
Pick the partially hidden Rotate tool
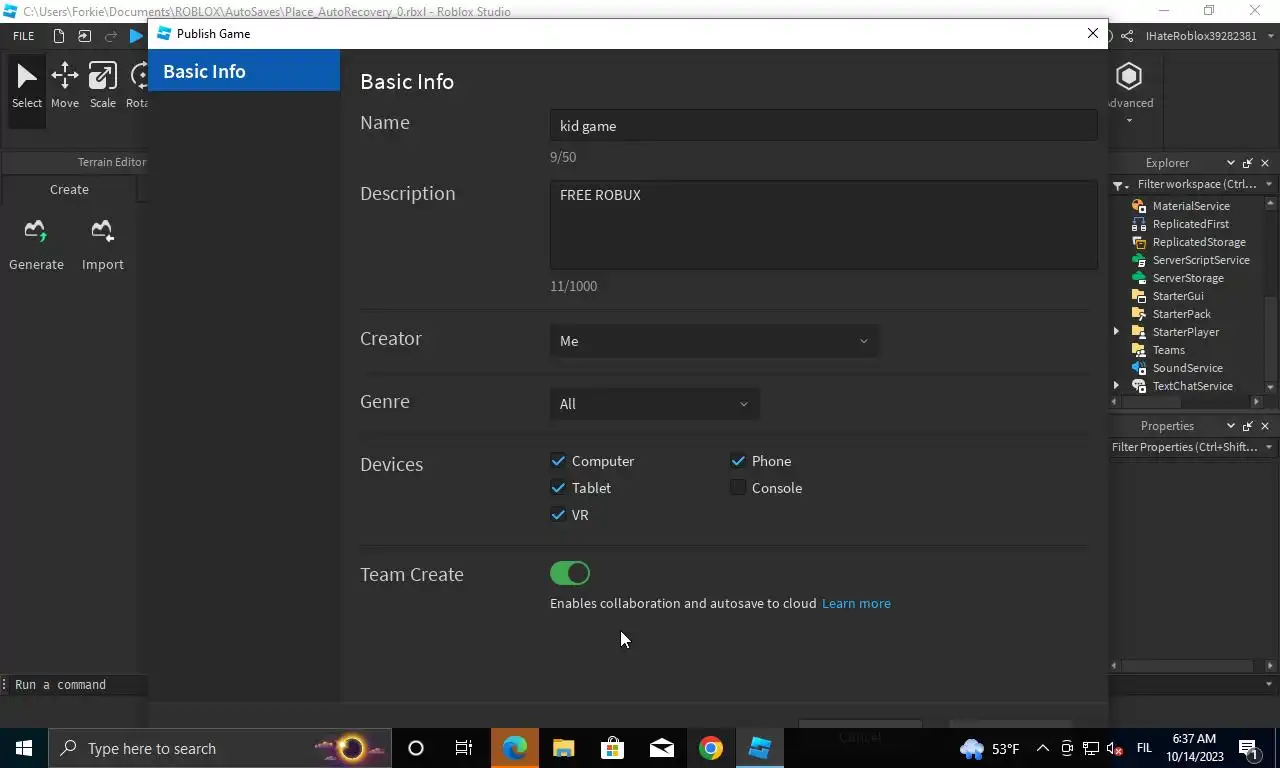(x=137, y=85)
